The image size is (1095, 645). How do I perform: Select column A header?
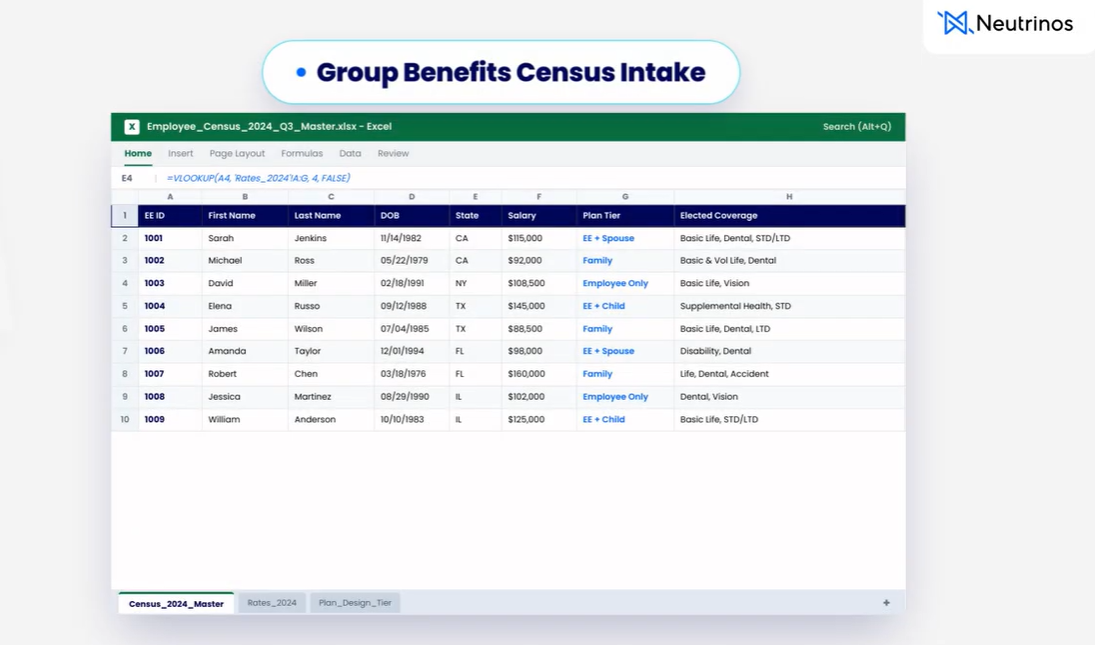170,197
